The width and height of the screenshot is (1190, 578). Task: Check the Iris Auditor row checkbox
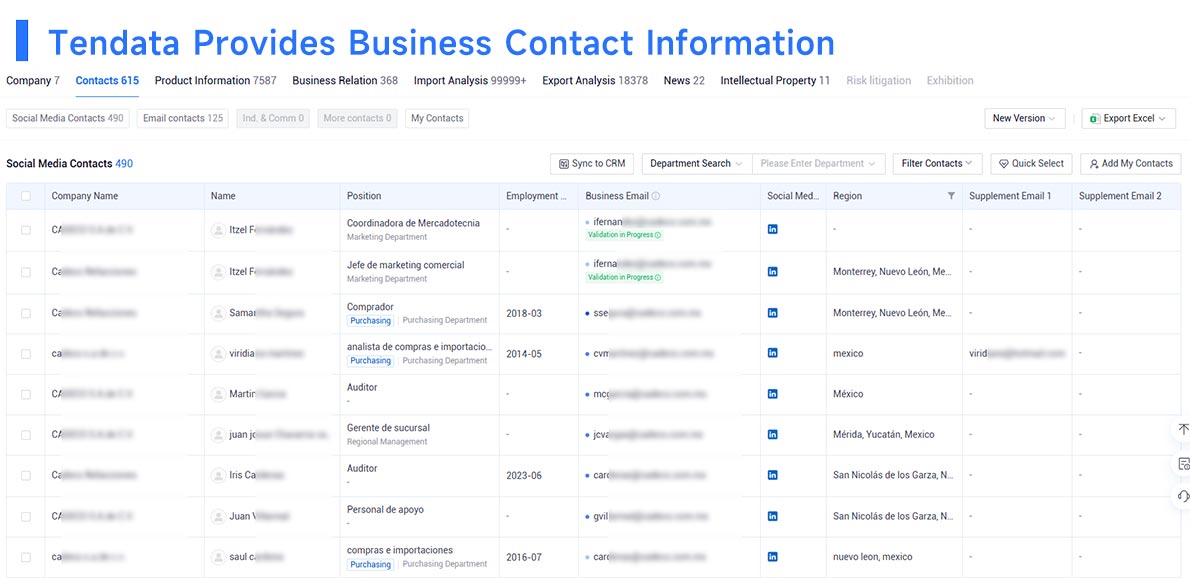[x=26, y=475]
